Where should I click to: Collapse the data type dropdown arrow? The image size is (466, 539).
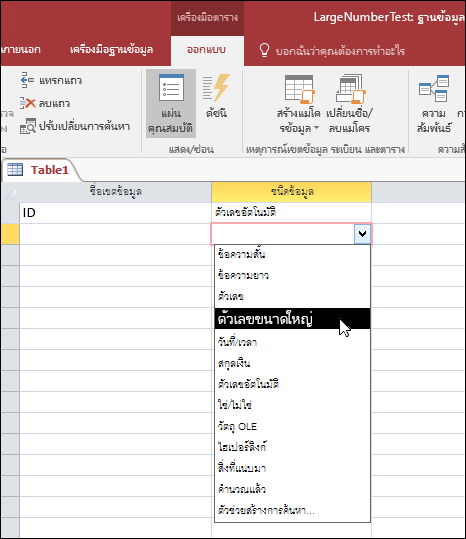[x=362, y=234]
